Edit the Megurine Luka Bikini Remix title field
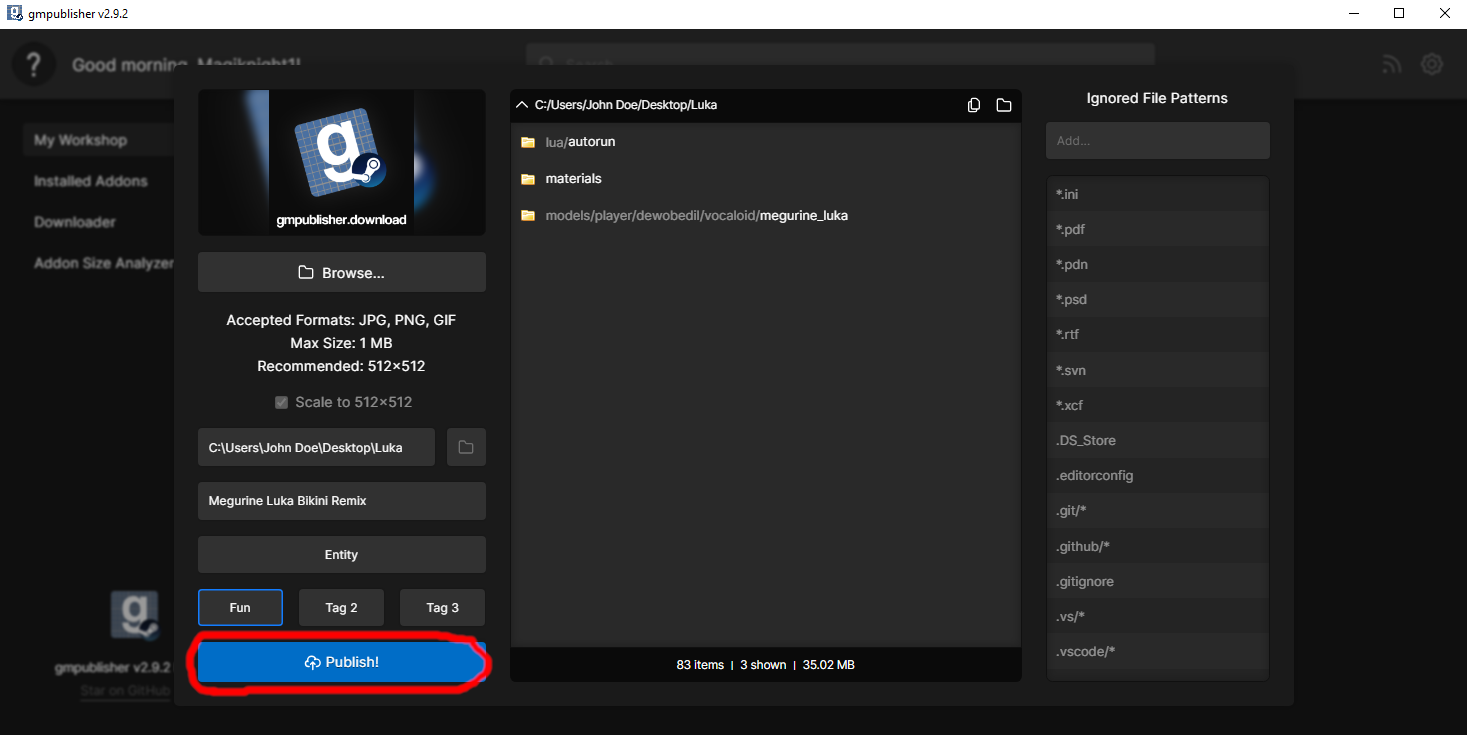Viewport: 1467px width, 735px height. pos(342,501)
